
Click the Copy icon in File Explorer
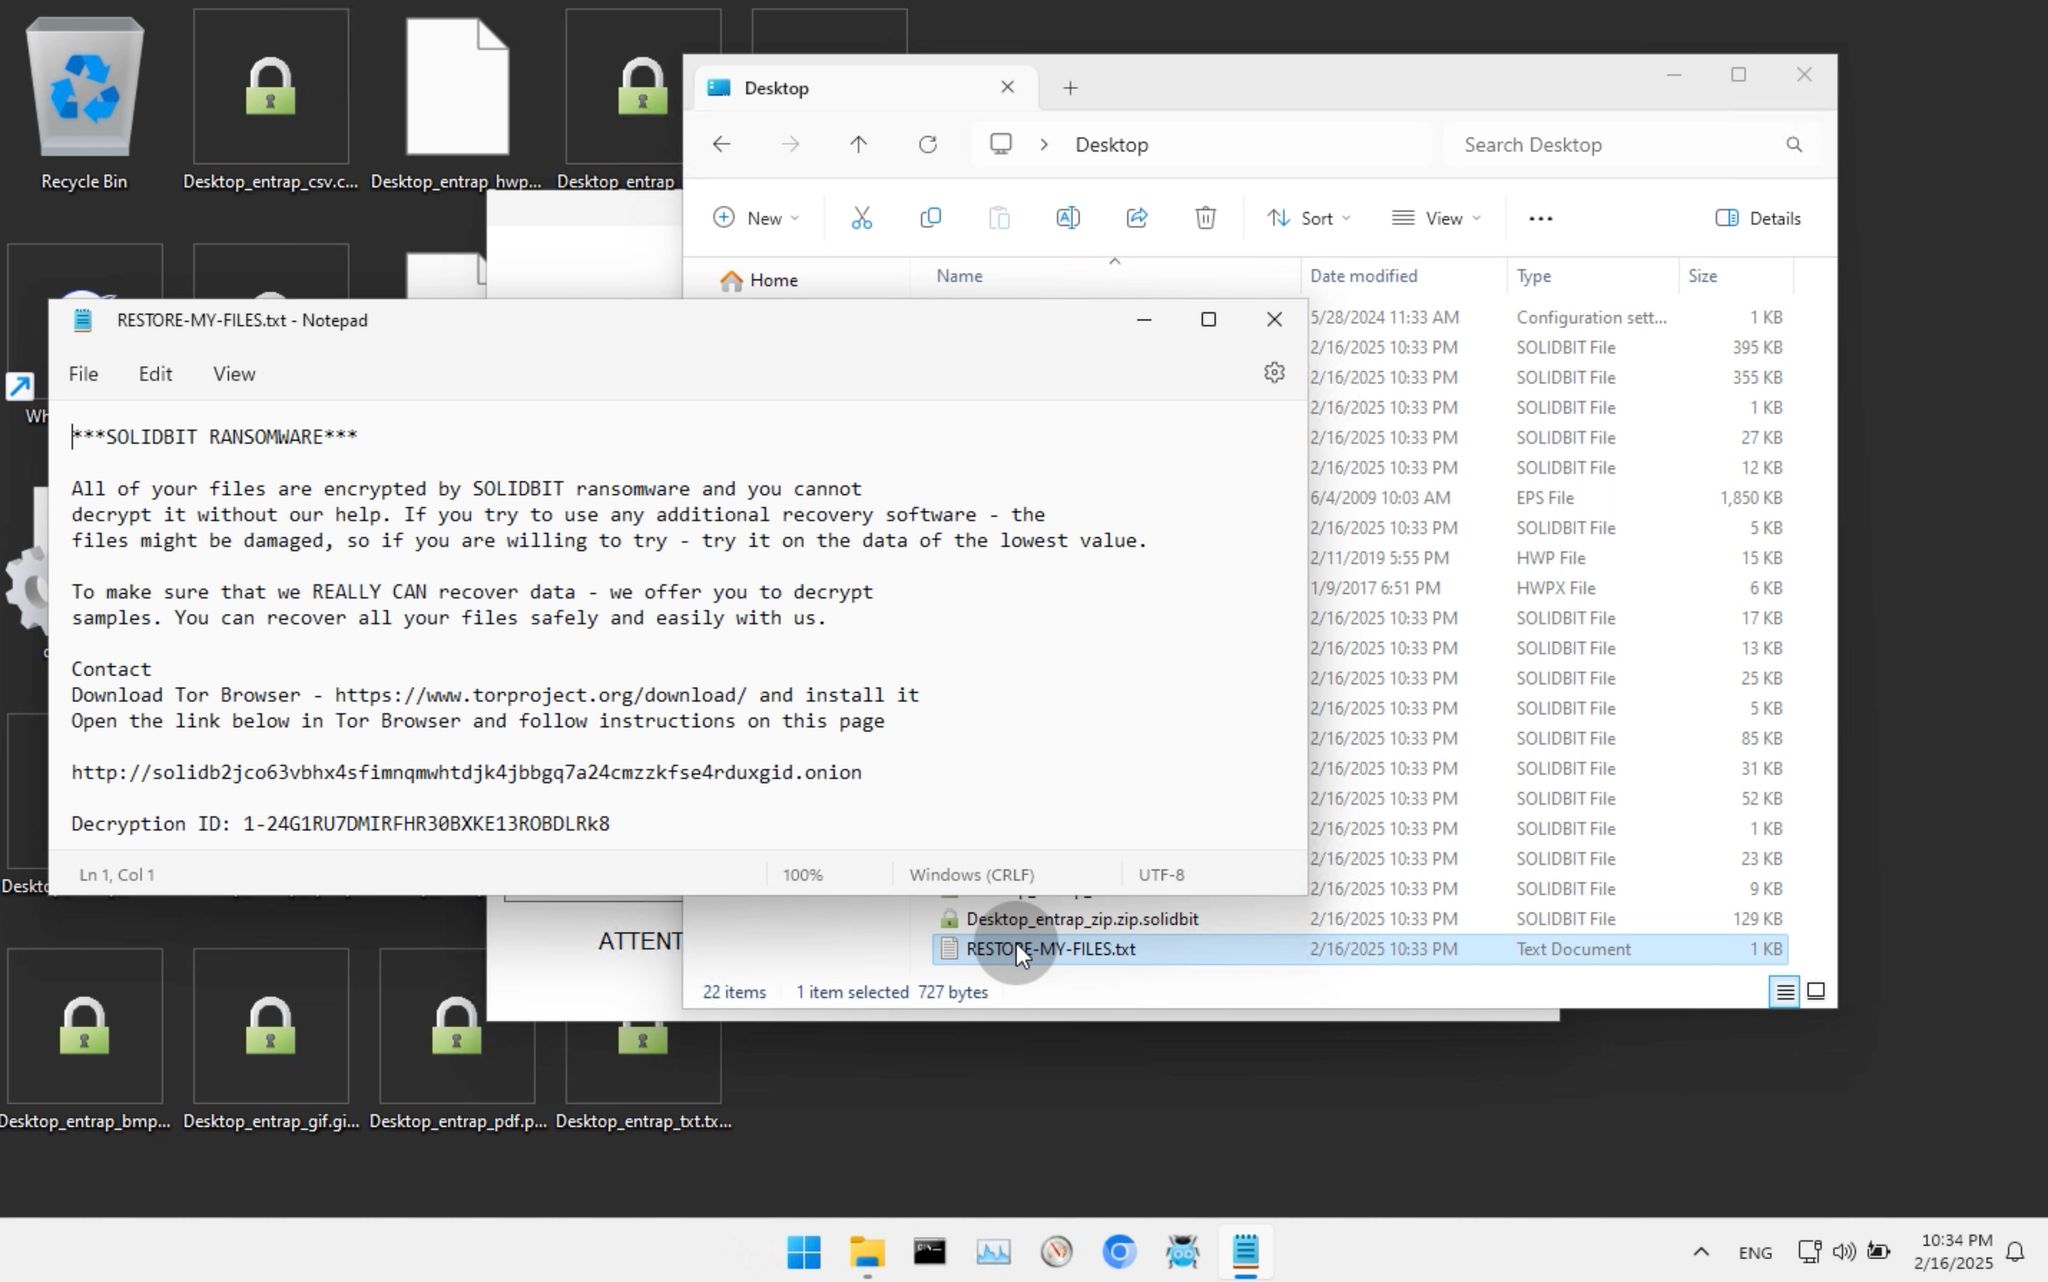pos(930,218)
